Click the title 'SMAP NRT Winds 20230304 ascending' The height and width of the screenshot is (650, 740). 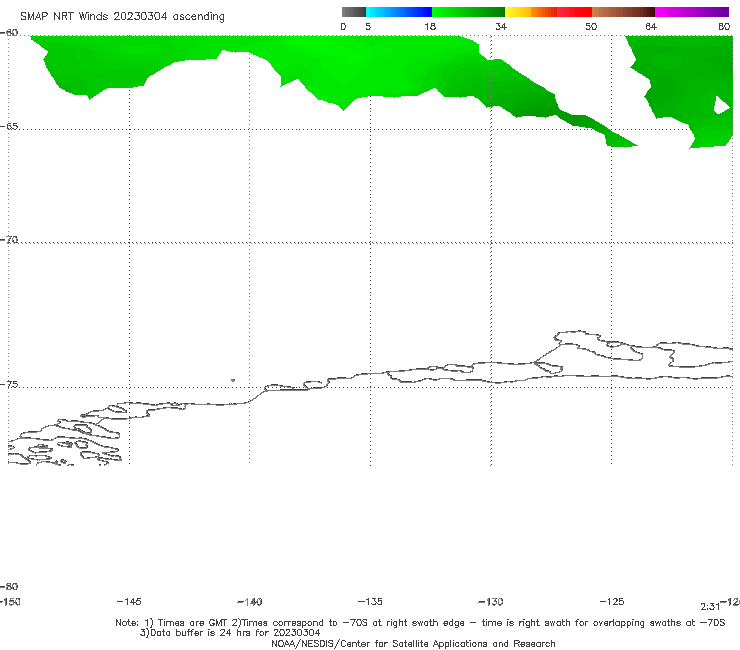click(x=122, y=16)
